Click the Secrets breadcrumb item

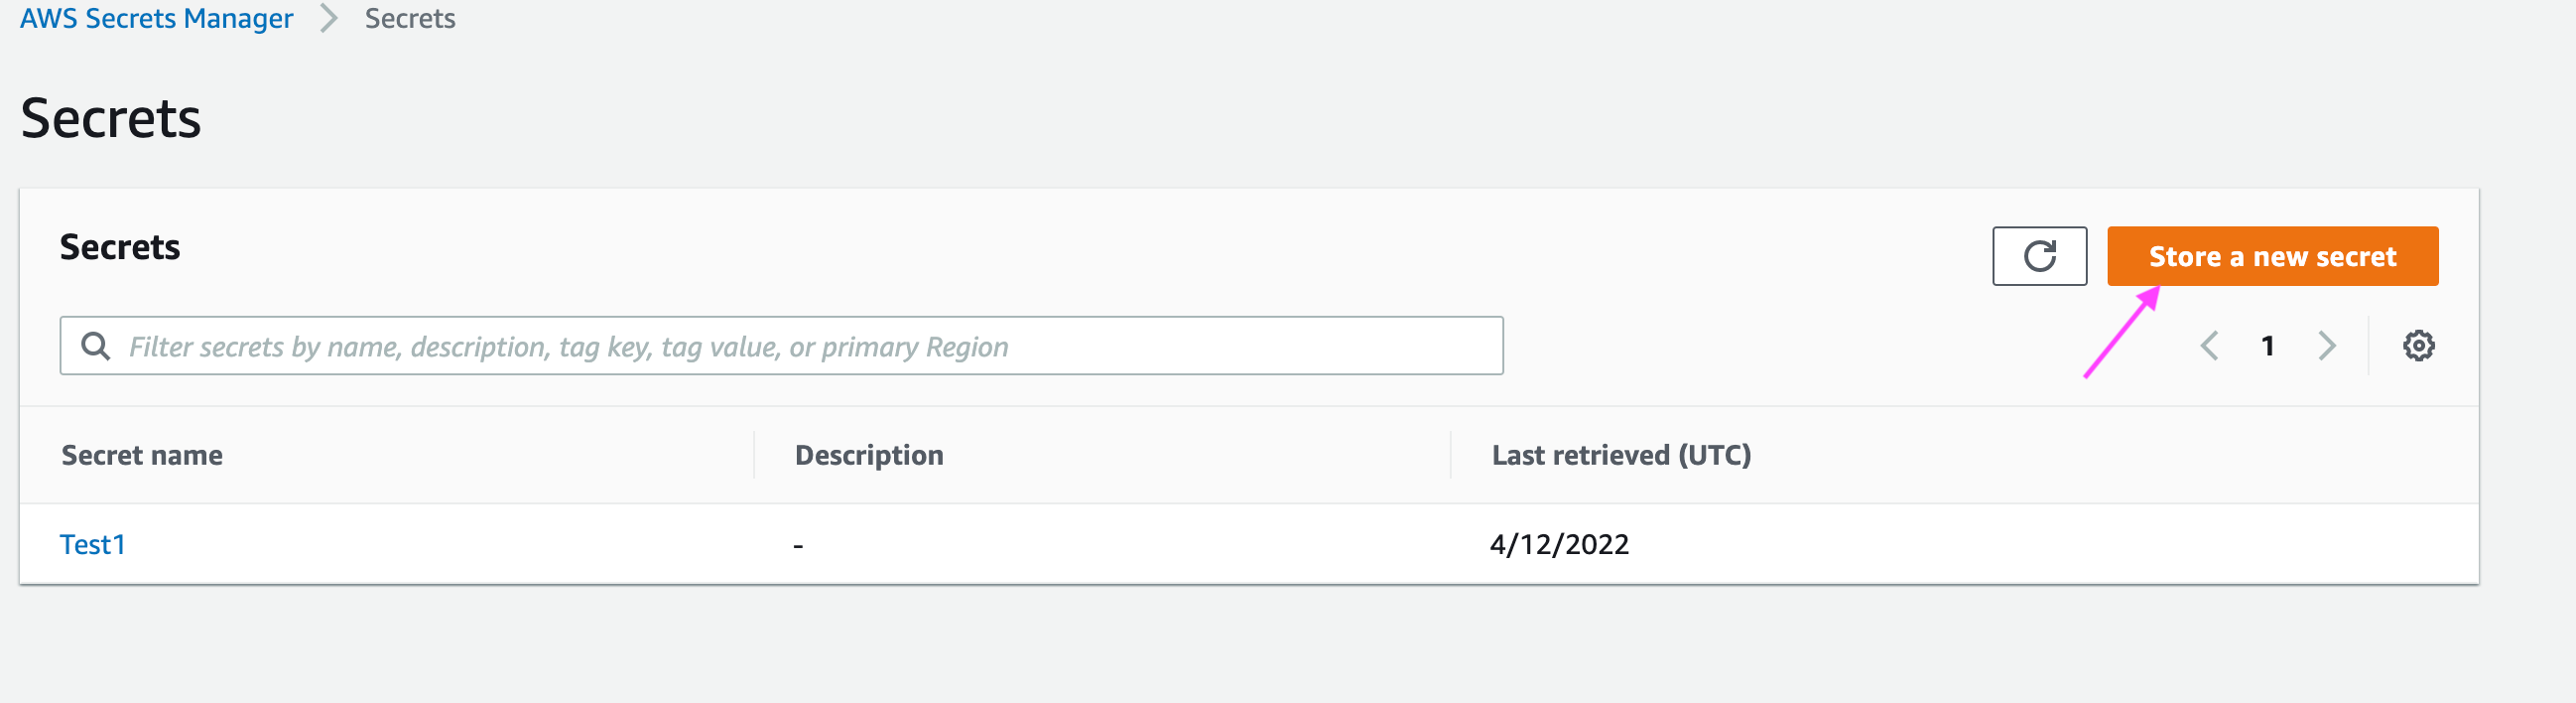tap(410, 18)
